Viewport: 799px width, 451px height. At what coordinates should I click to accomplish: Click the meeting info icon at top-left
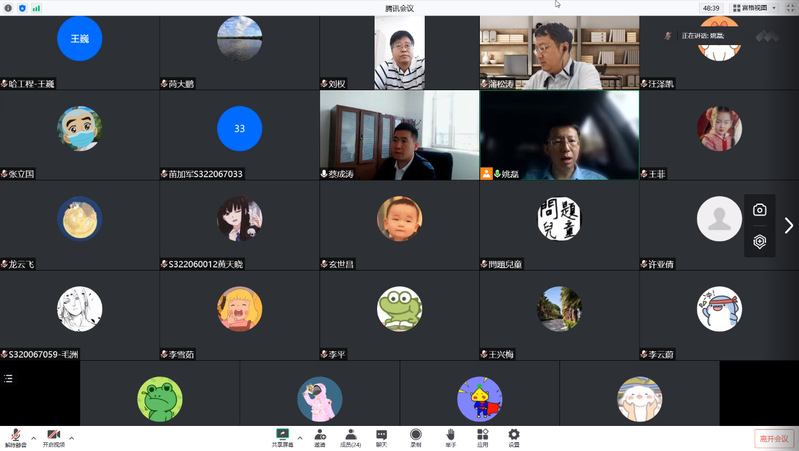pos(8,8)
